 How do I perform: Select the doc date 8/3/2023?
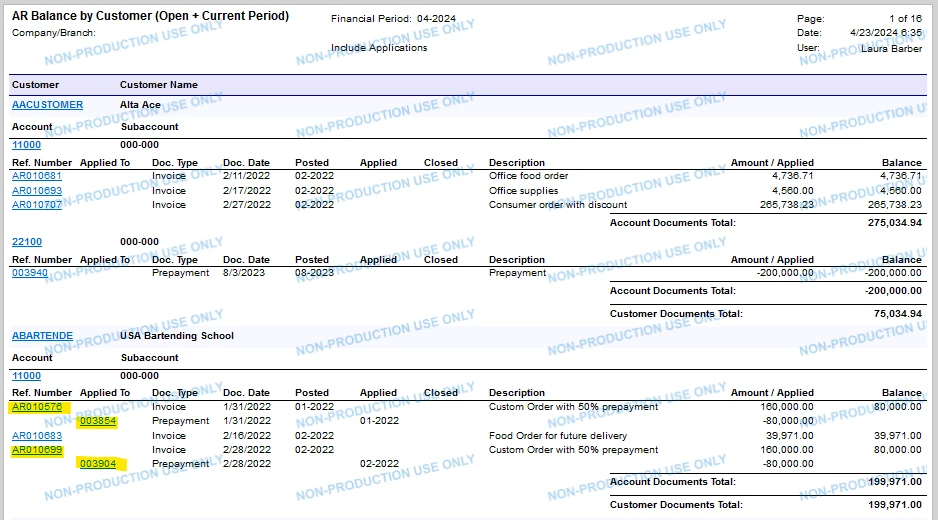coord(243,273)
